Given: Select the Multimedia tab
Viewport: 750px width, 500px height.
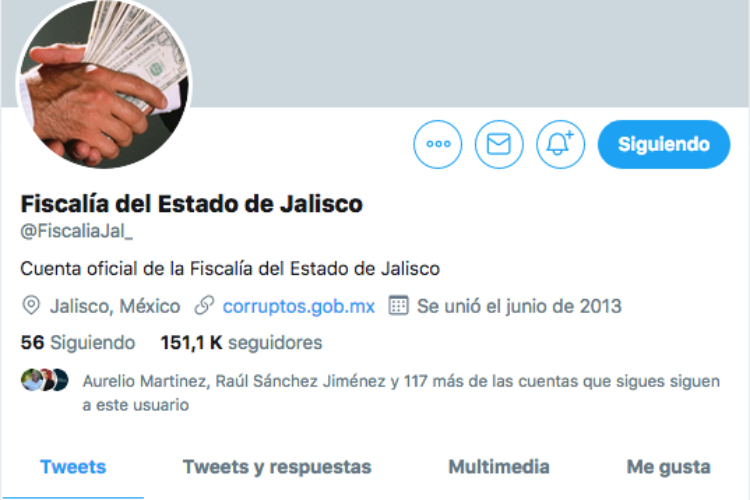Looking at the screenshot, I should (499, 467).
